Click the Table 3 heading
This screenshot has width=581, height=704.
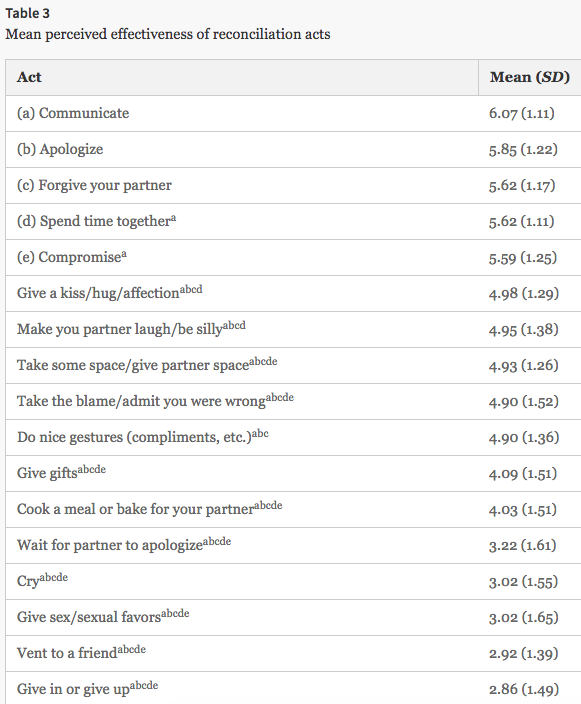[27, 13]
